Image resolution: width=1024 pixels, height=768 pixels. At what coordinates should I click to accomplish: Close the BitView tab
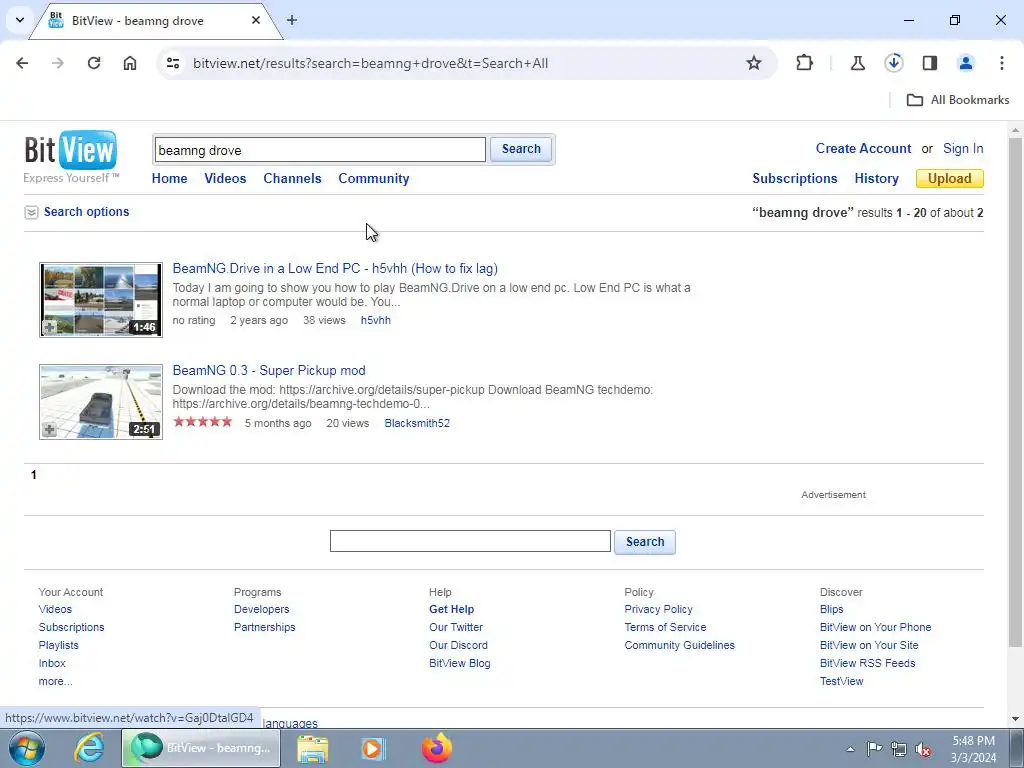pyautogui.click(x=256, y=20)
